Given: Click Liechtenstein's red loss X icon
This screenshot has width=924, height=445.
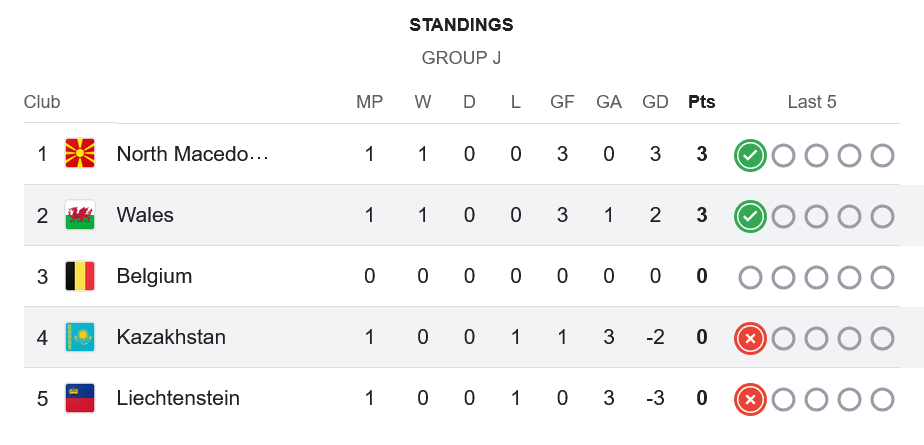Looking at the screenshot, I should tap(750, 399).
